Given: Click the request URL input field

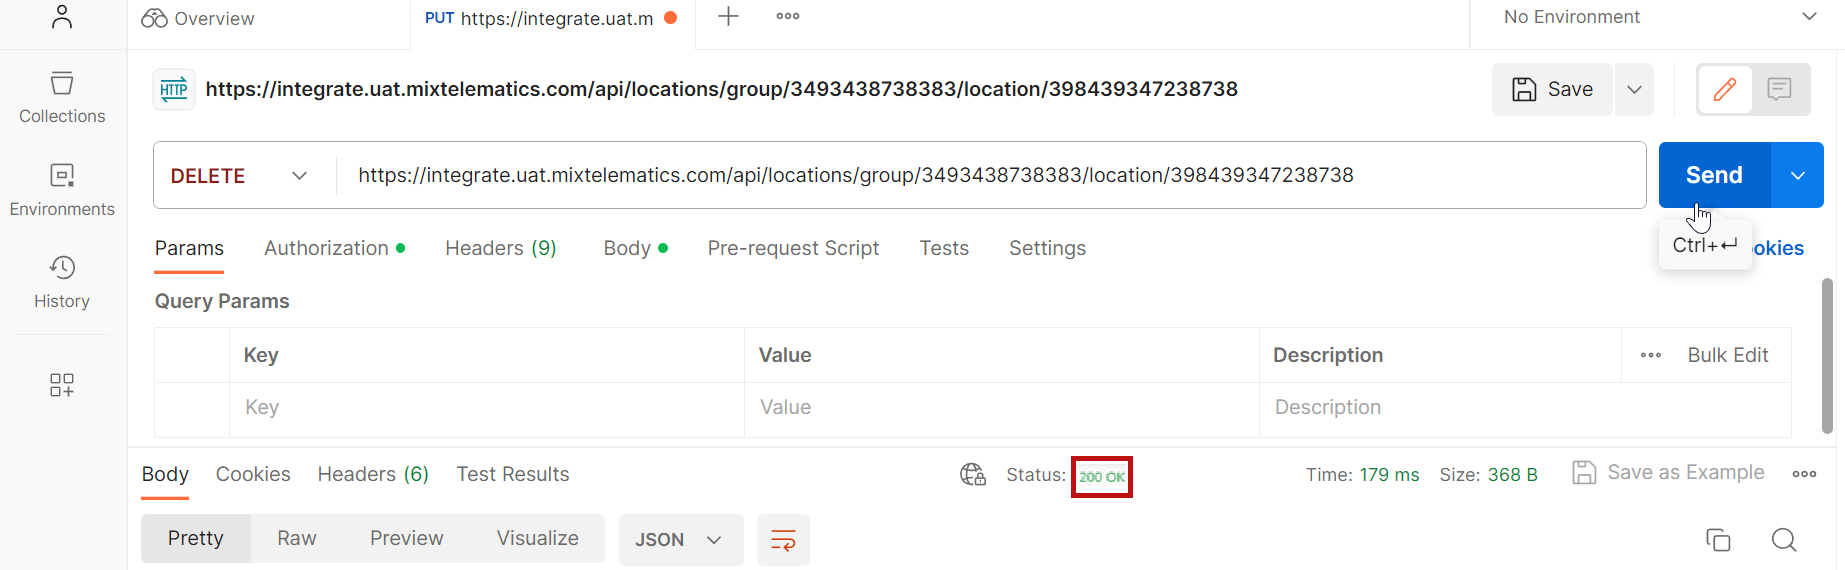Looking at the screenshot, I should point(989,175).
